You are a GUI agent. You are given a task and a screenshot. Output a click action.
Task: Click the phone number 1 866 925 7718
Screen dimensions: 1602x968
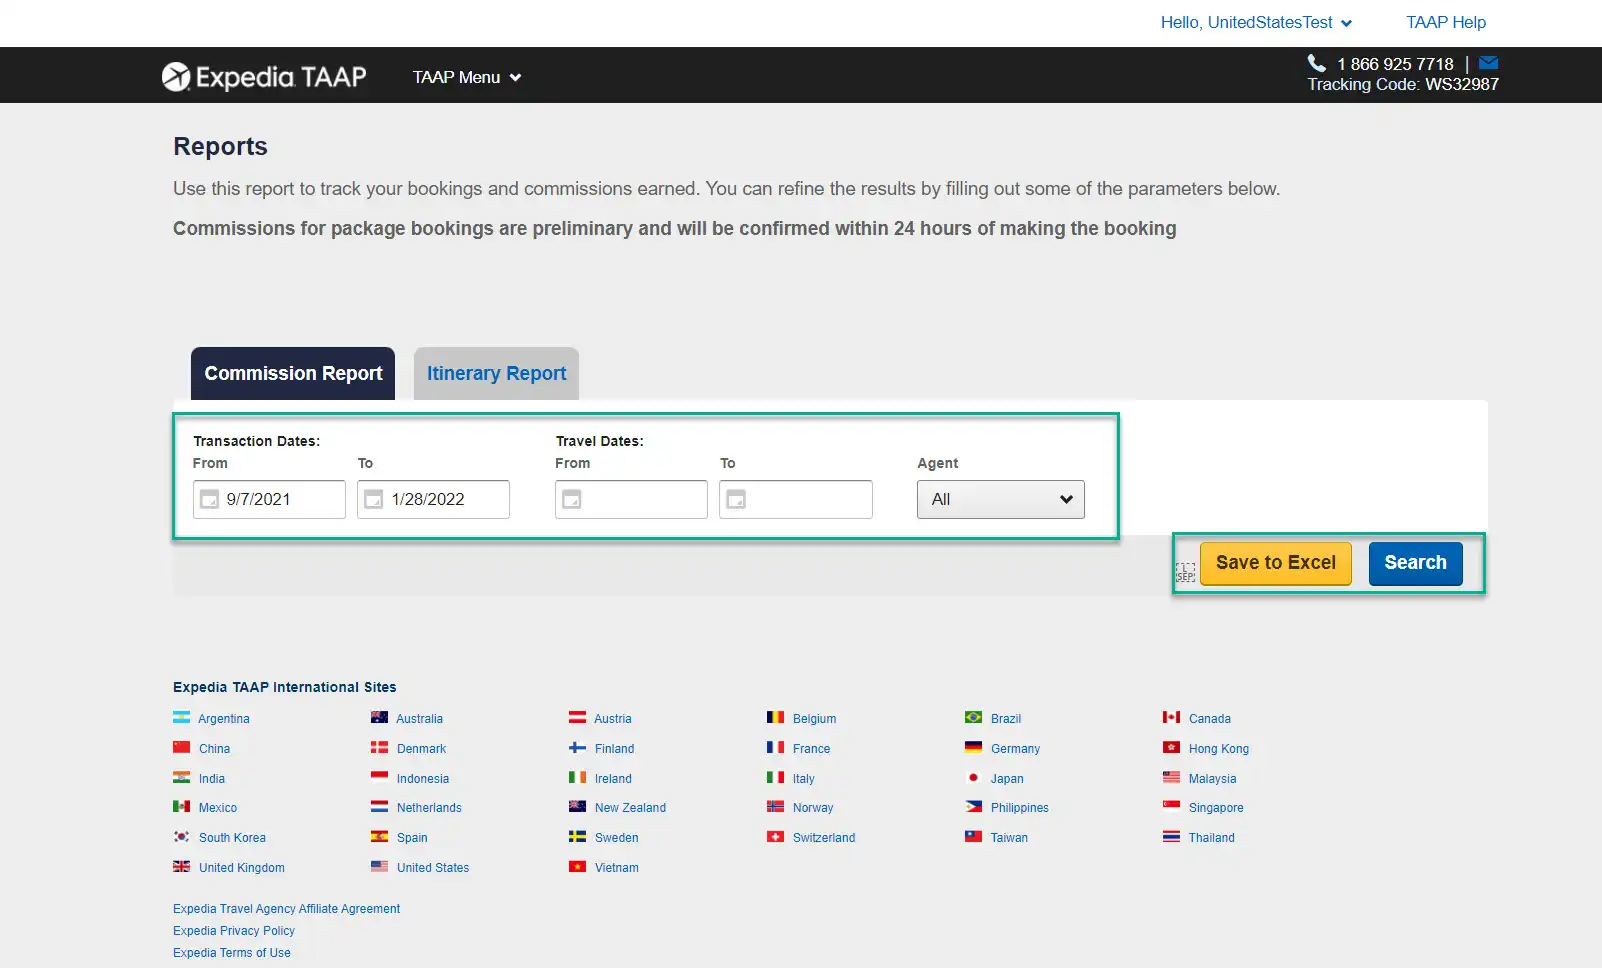point(1395,63)
